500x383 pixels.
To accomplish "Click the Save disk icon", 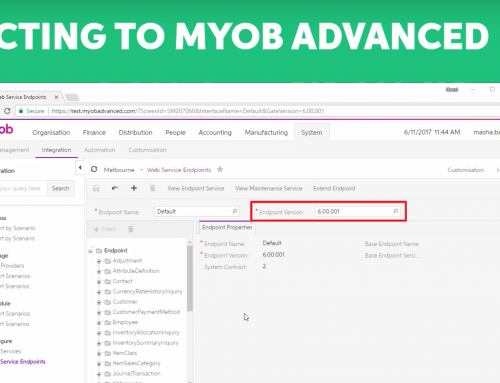I will point(96,188).
